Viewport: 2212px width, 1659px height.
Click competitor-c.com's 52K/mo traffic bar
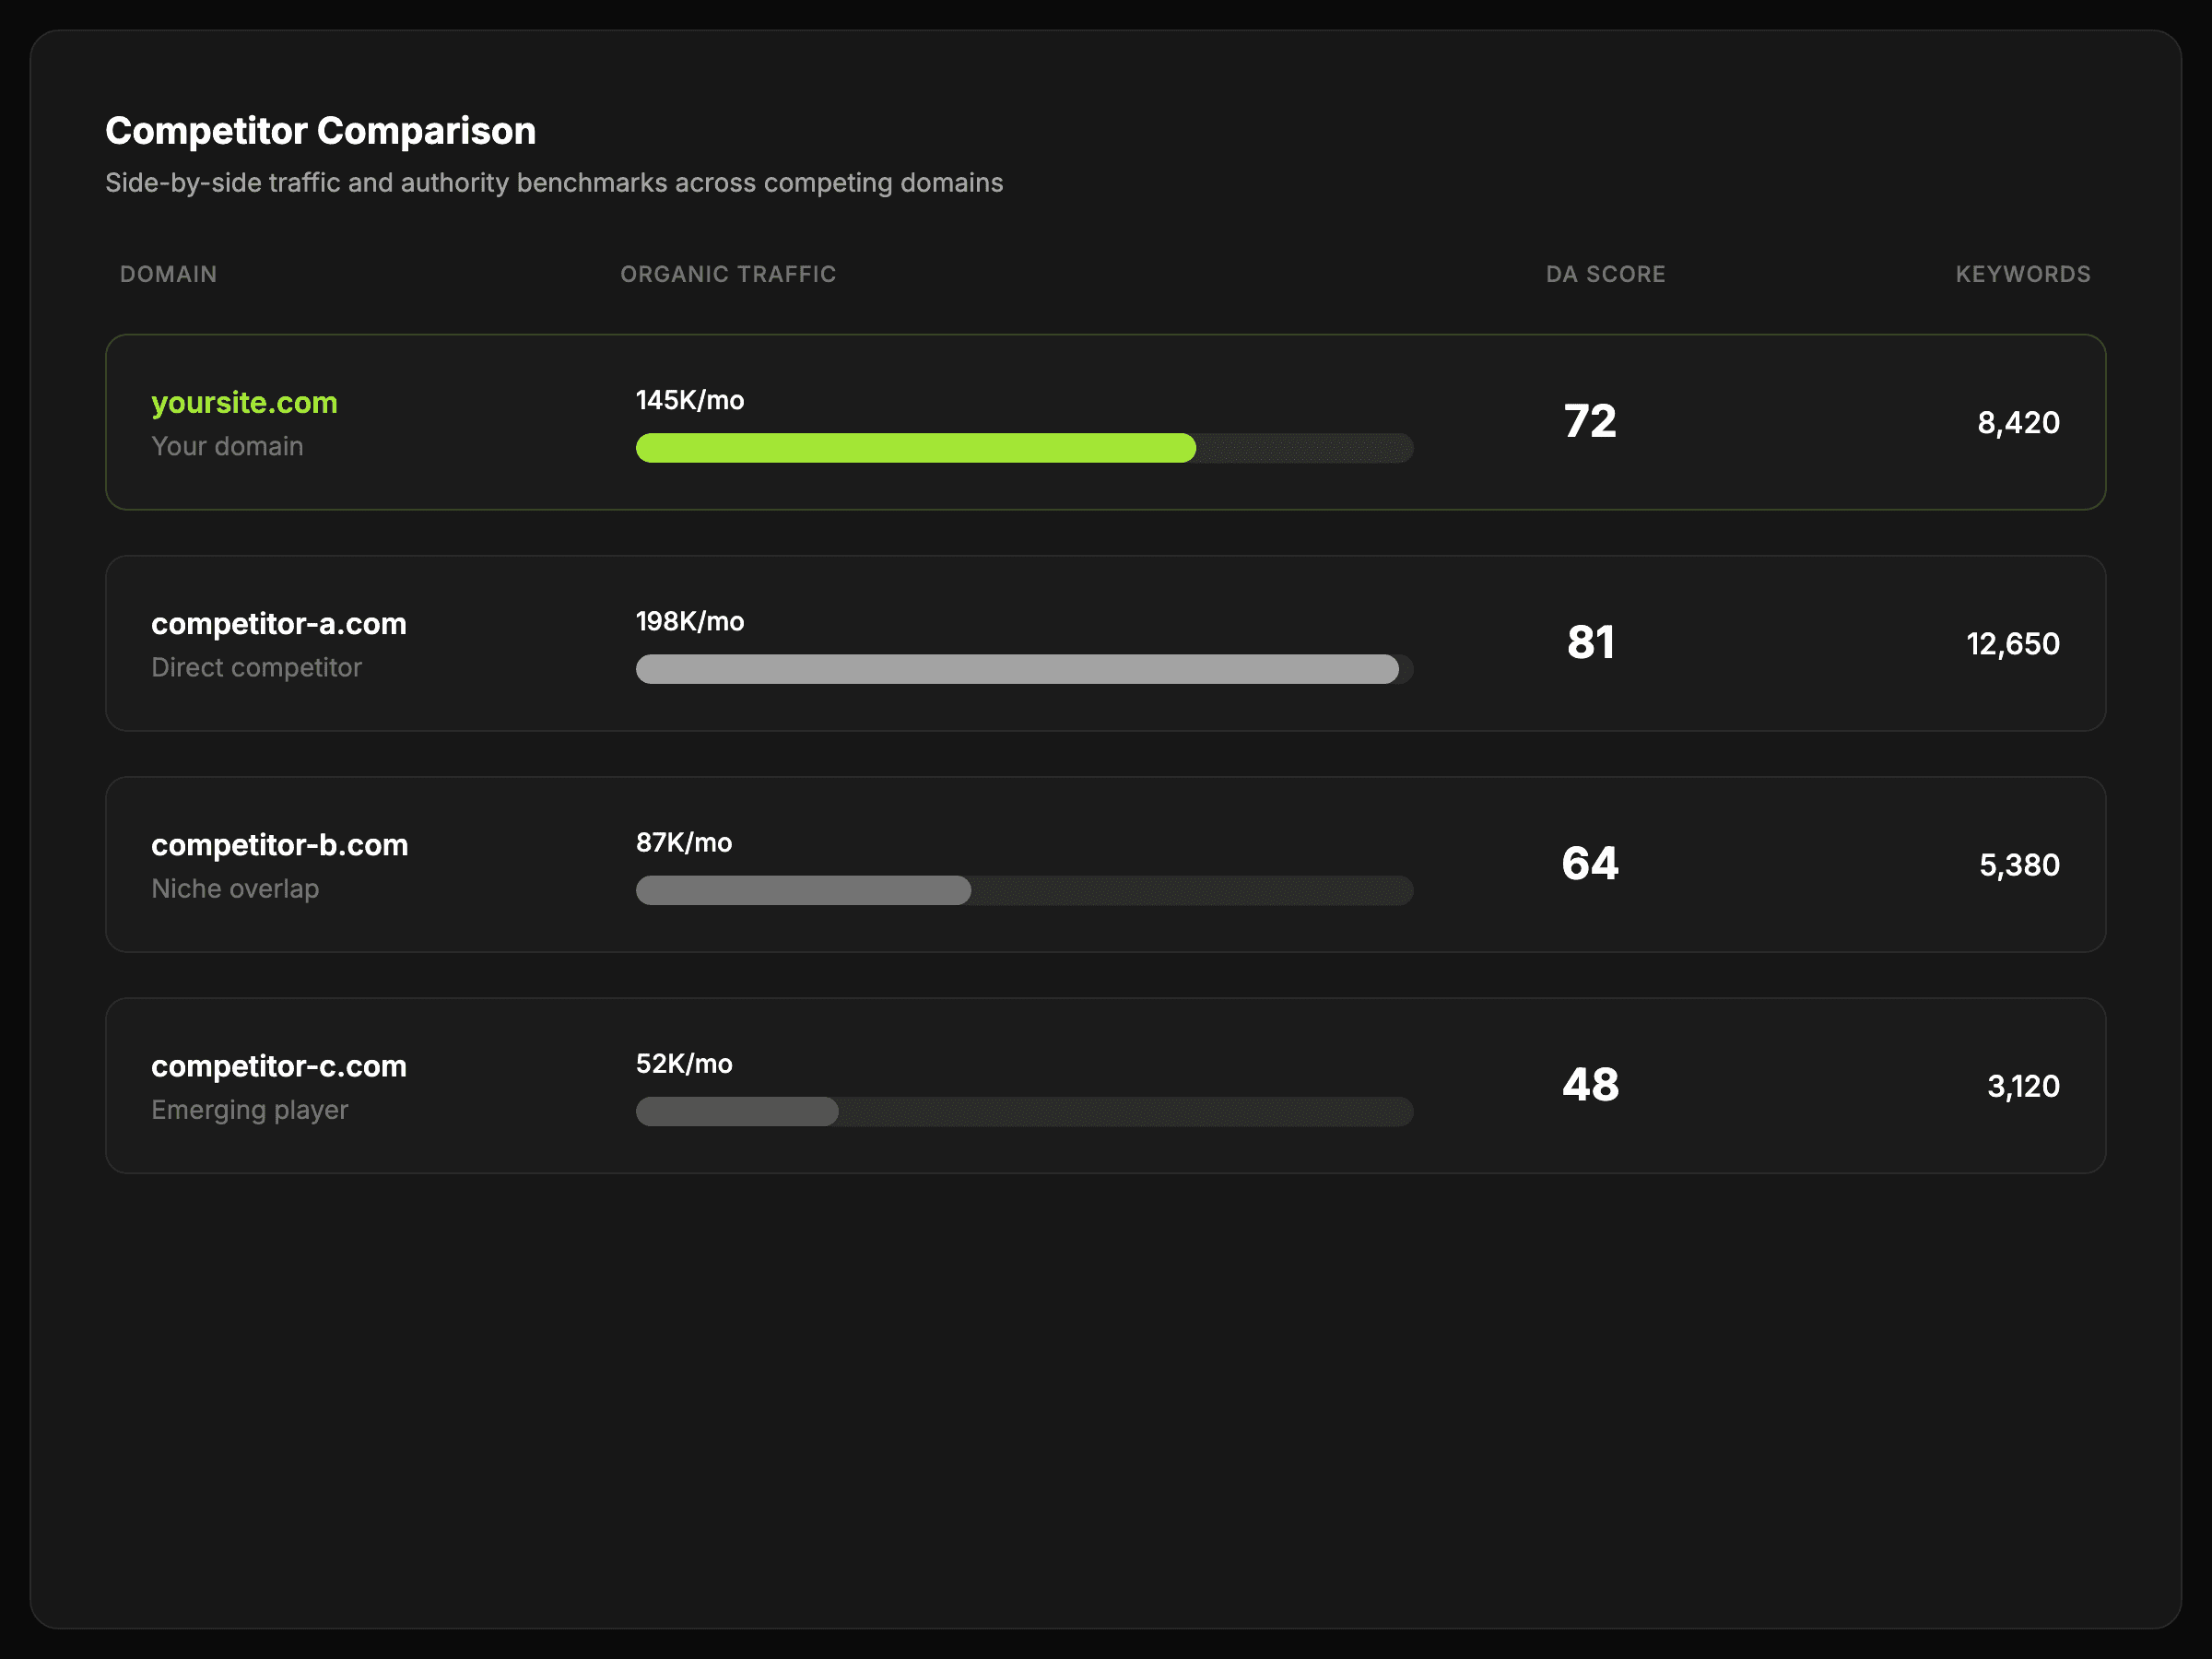pos(737,1111)
